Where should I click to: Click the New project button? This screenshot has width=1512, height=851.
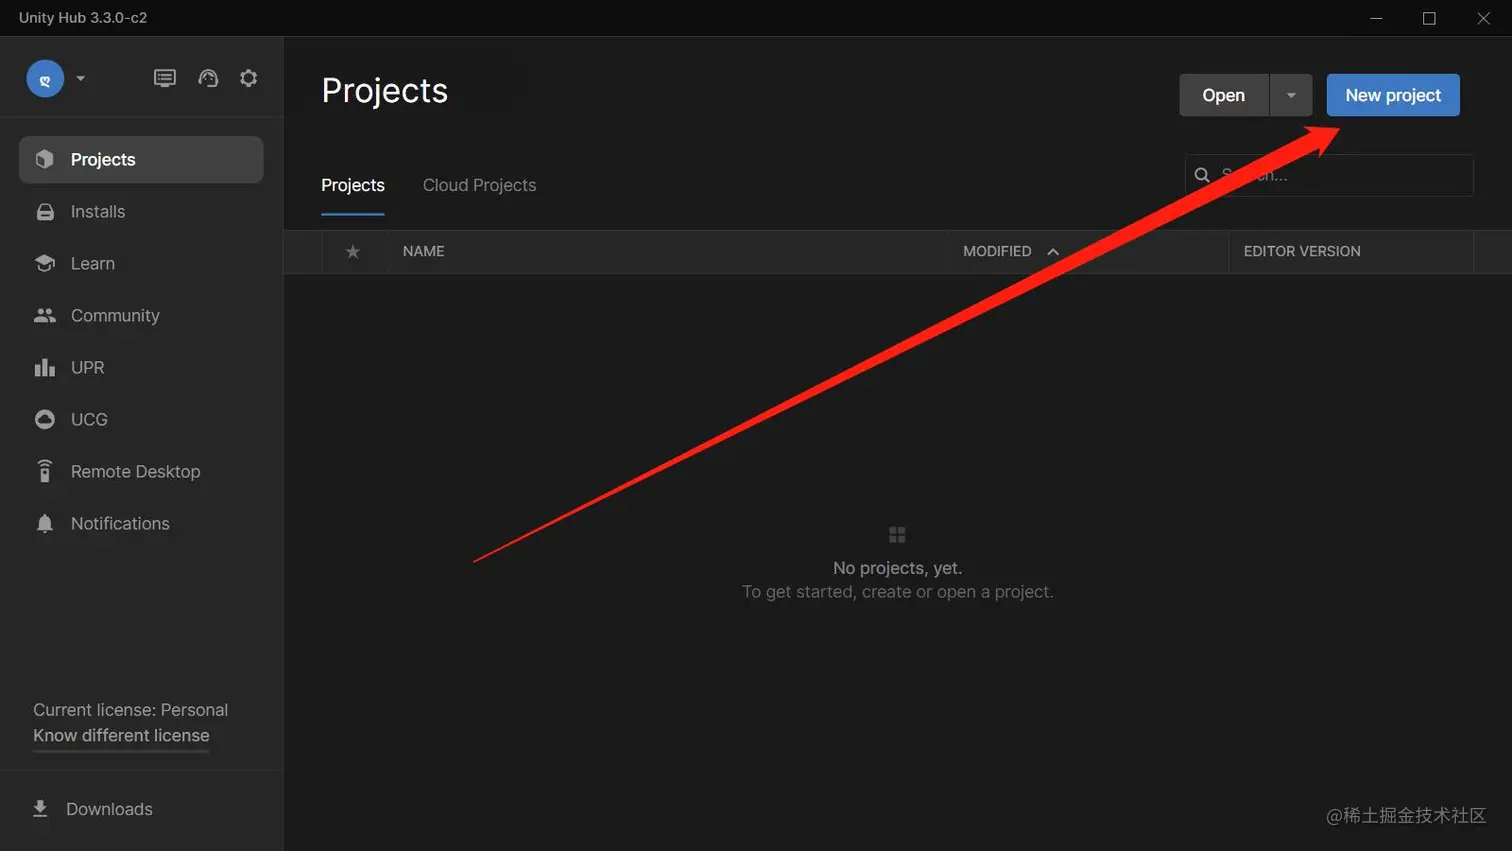tap(1392, 95)
